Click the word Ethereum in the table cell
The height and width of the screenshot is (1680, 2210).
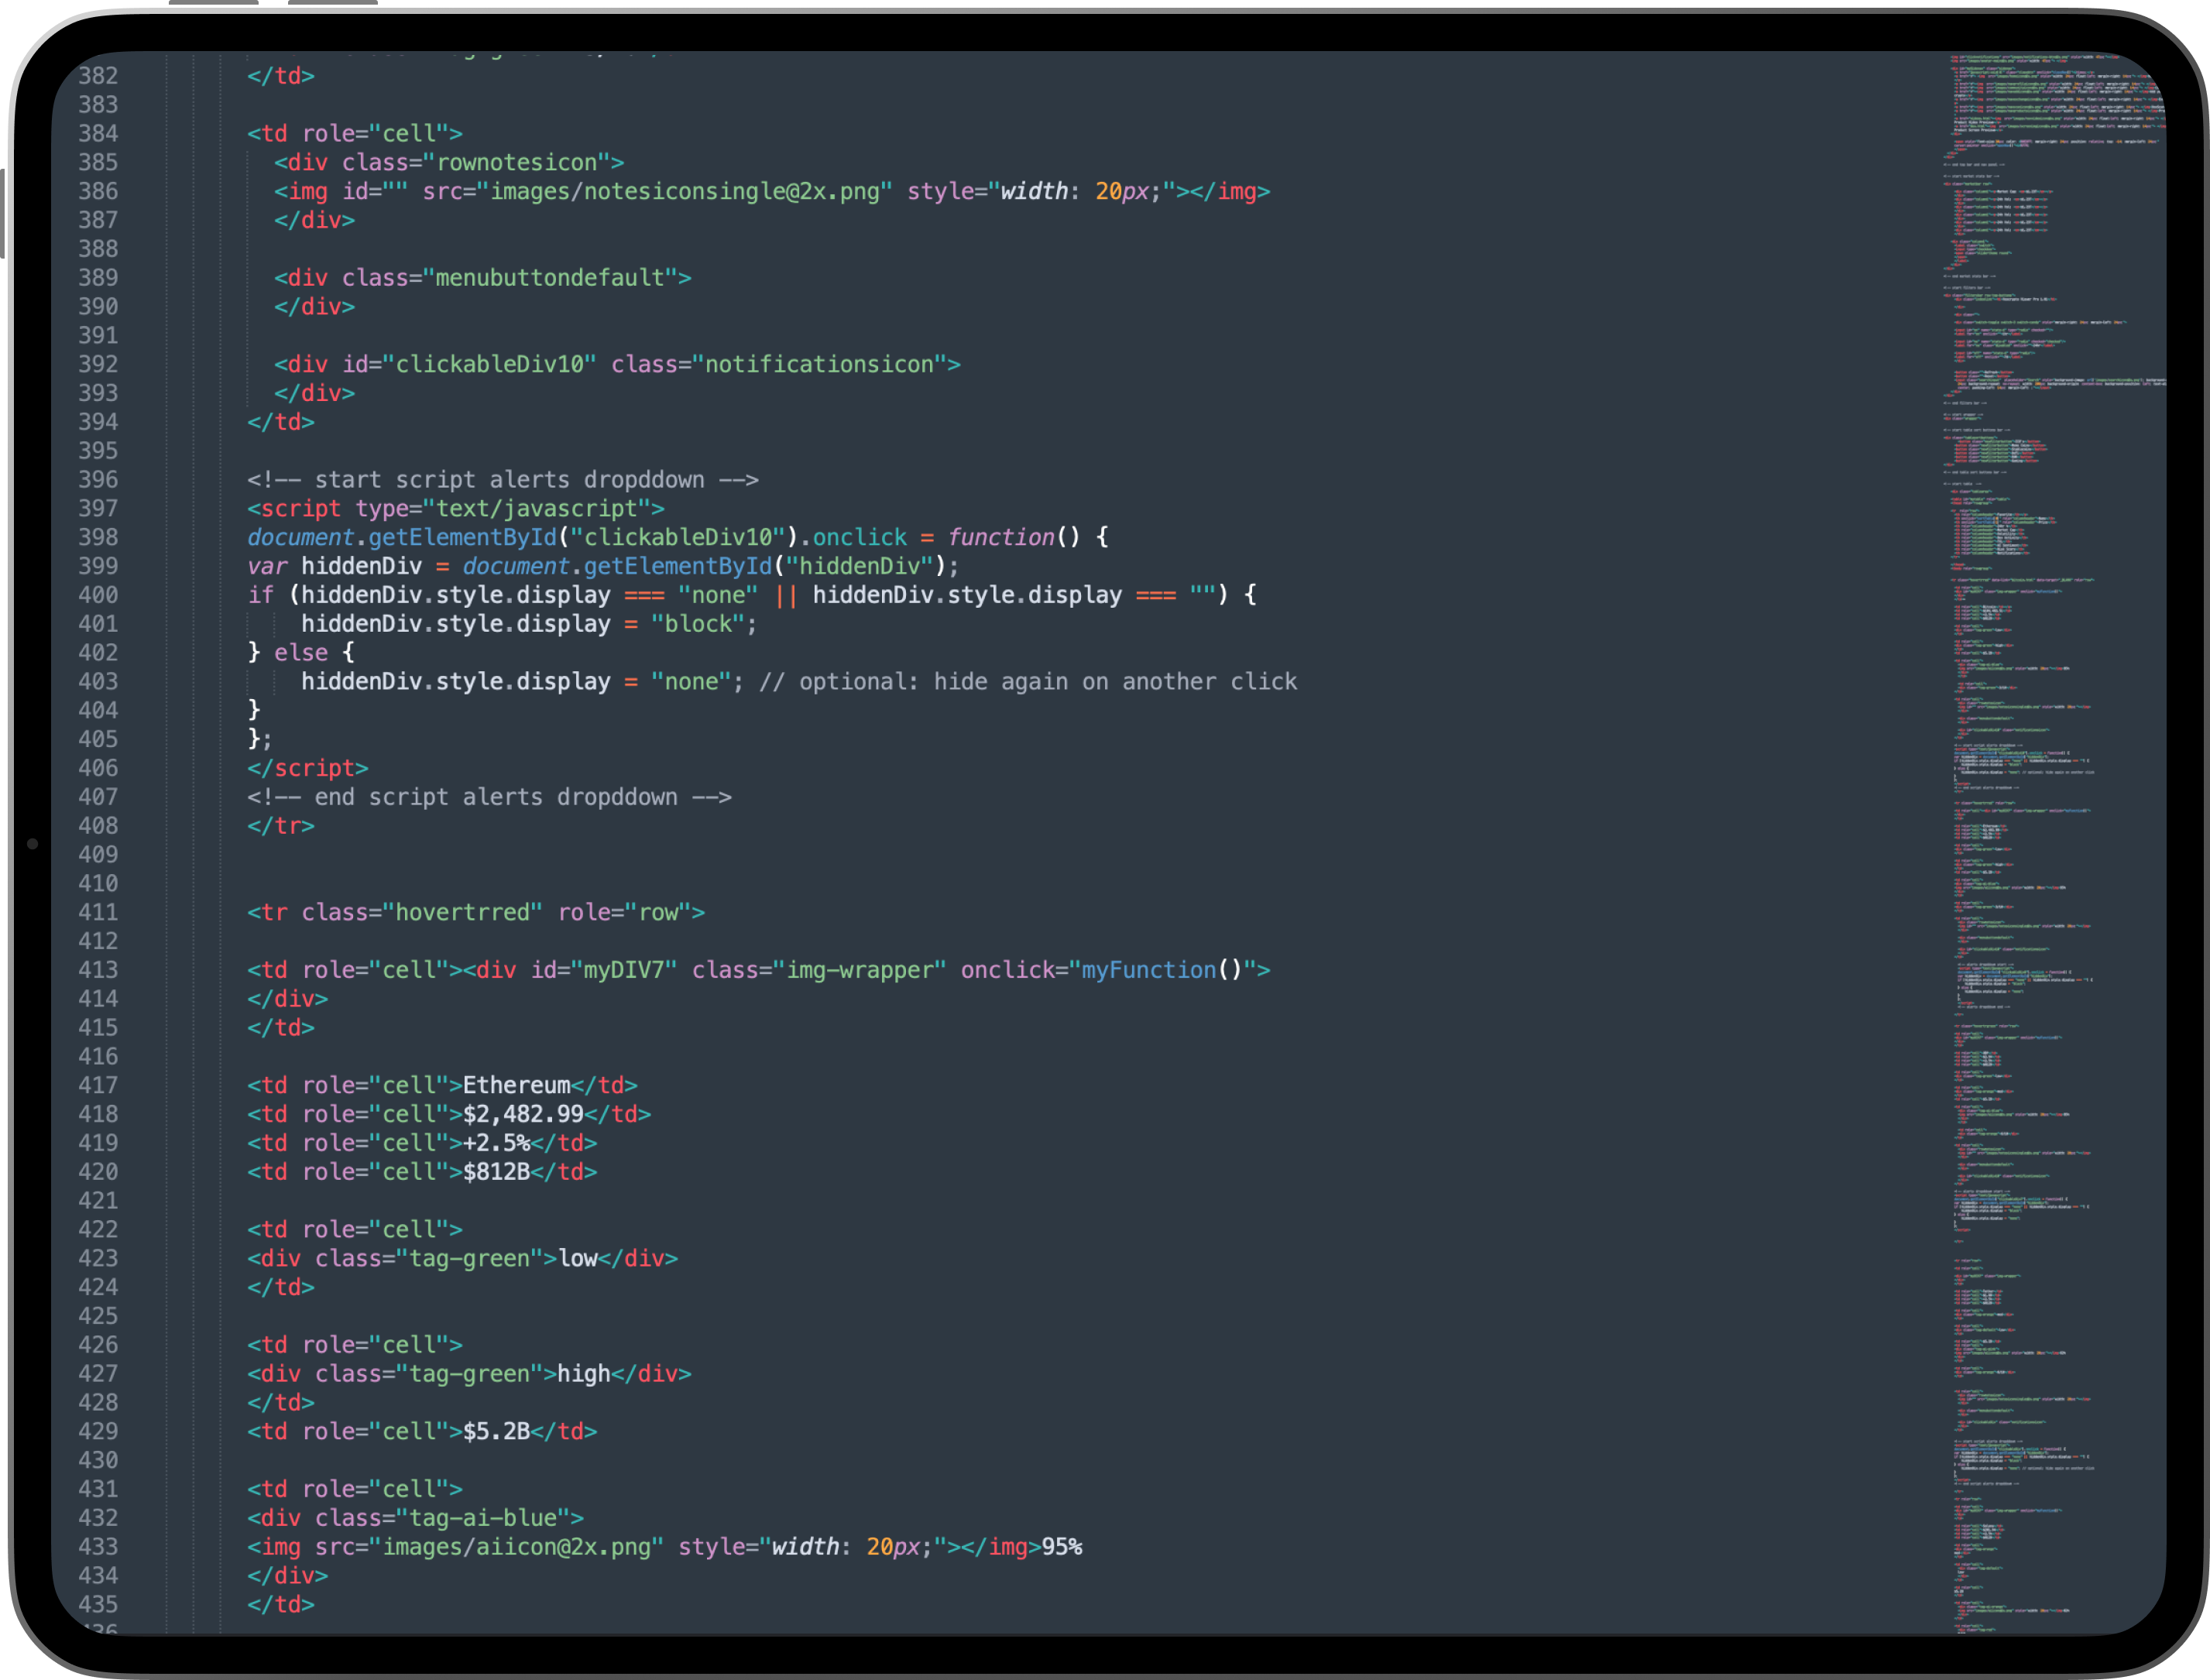pos(516,1085)
